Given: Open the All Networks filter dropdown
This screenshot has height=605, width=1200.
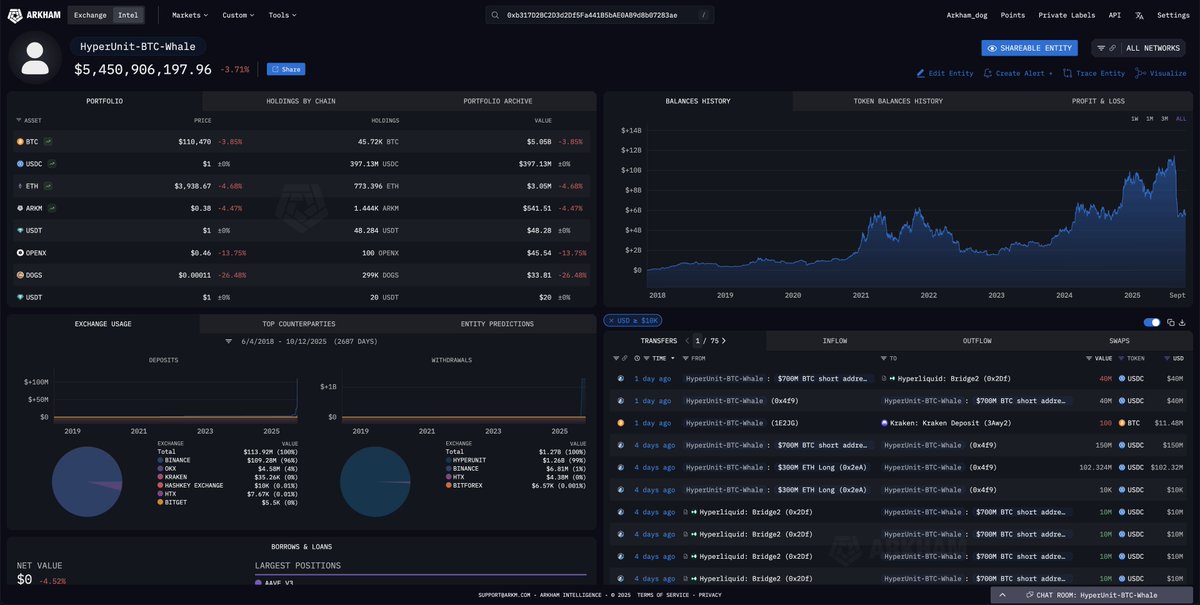Looking at the screenshot, I should [1138, 48].
